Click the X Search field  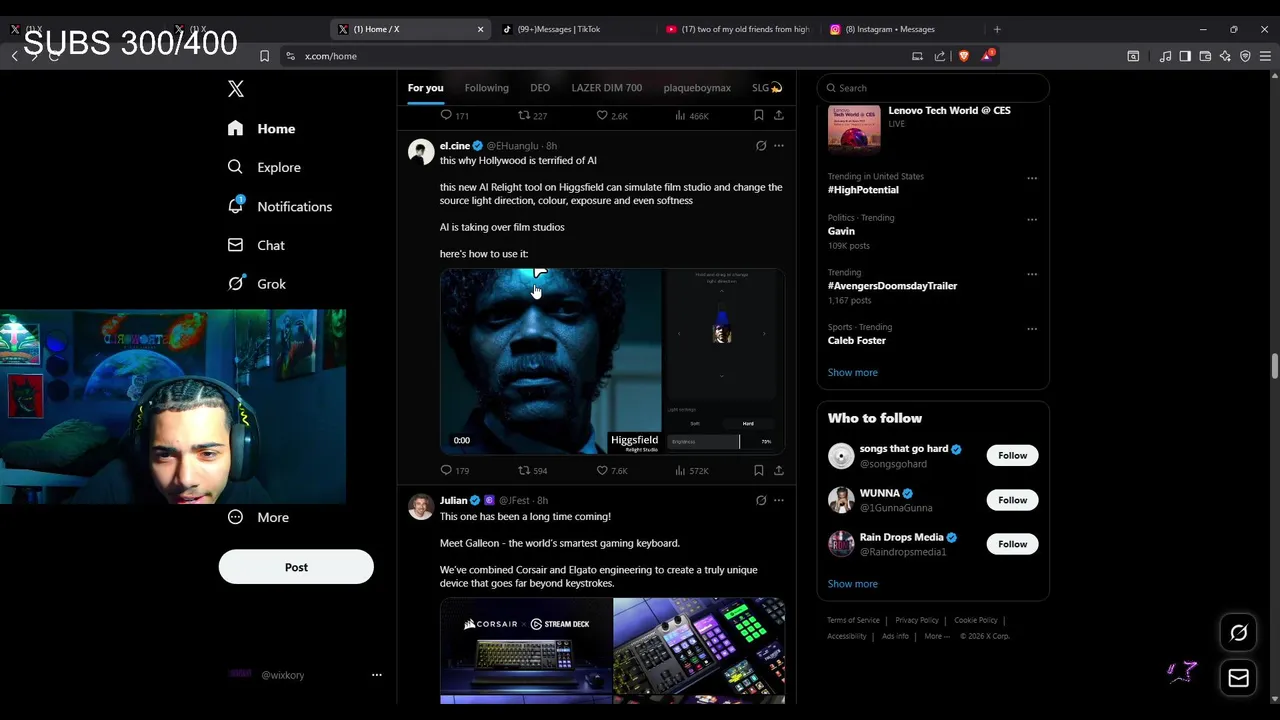click(x=933, y=88)
